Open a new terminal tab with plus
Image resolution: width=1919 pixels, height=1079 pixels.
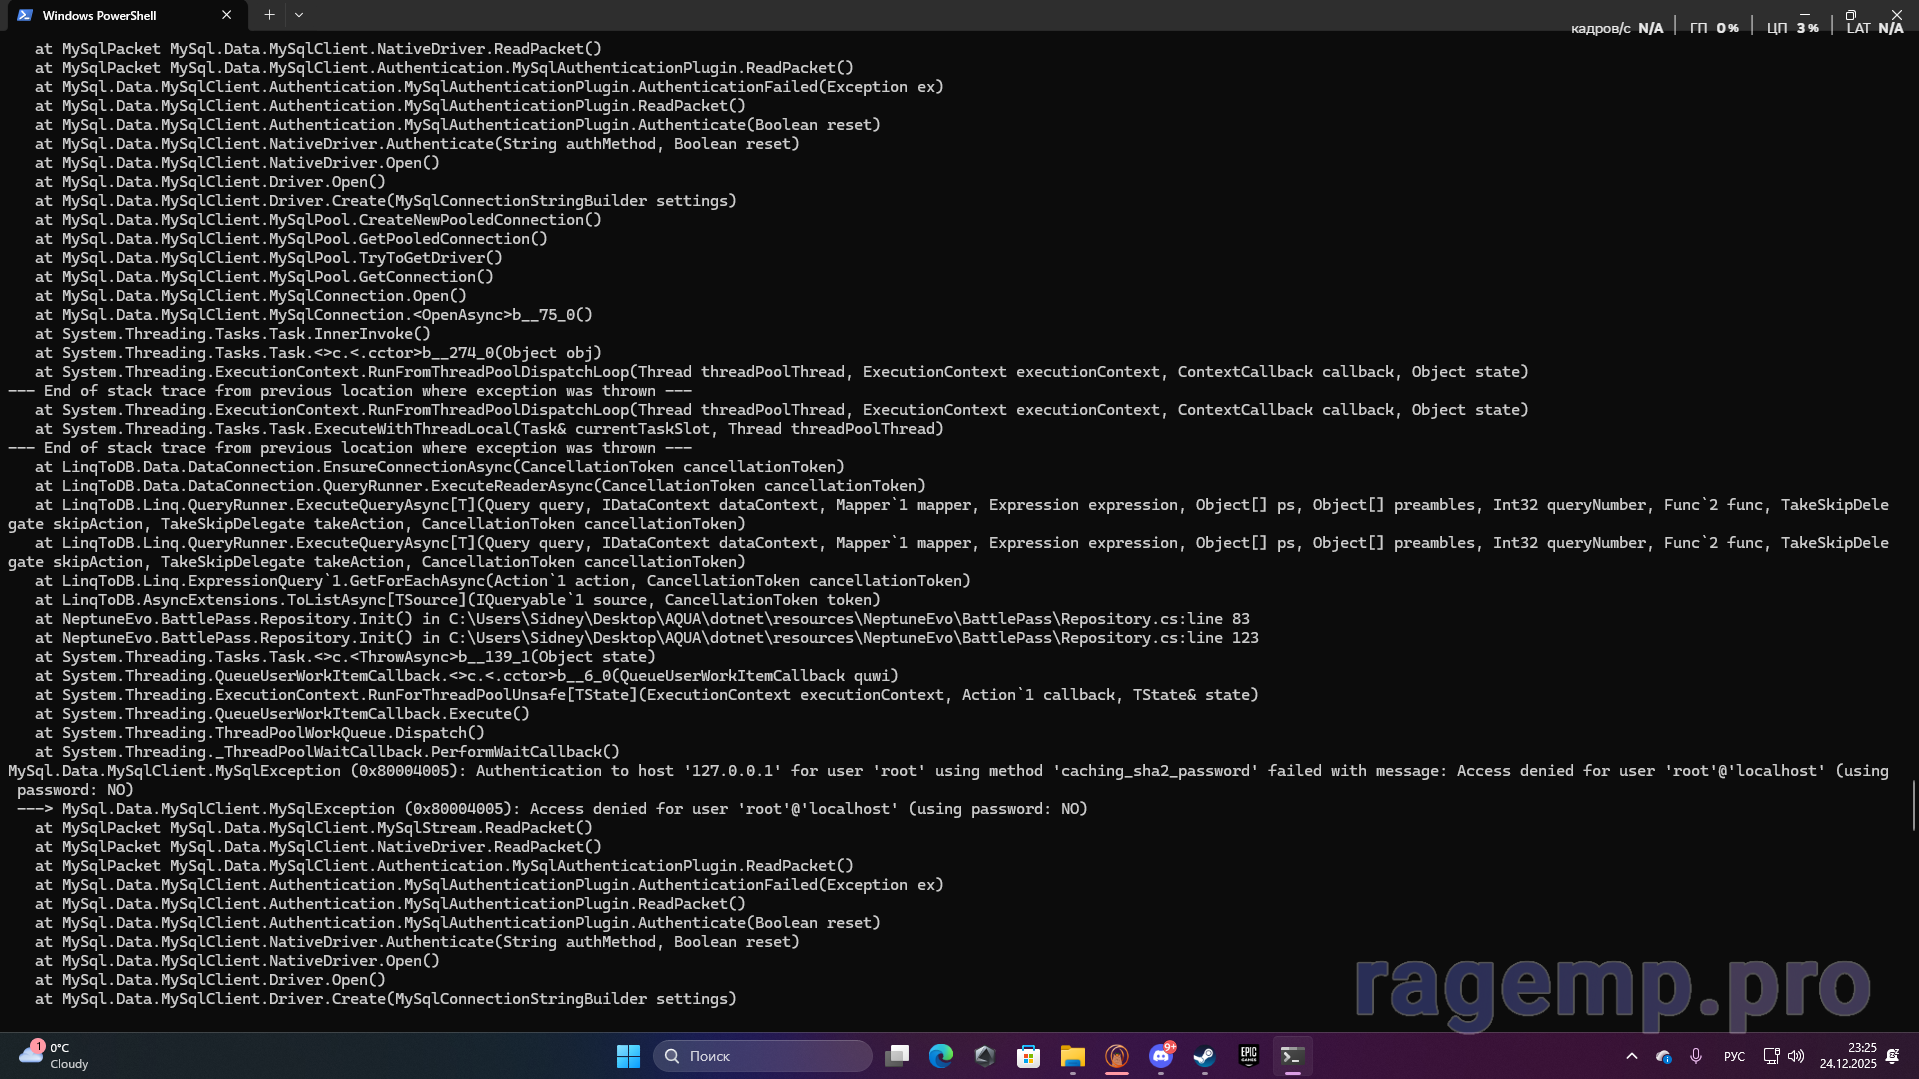coord(269,15)
